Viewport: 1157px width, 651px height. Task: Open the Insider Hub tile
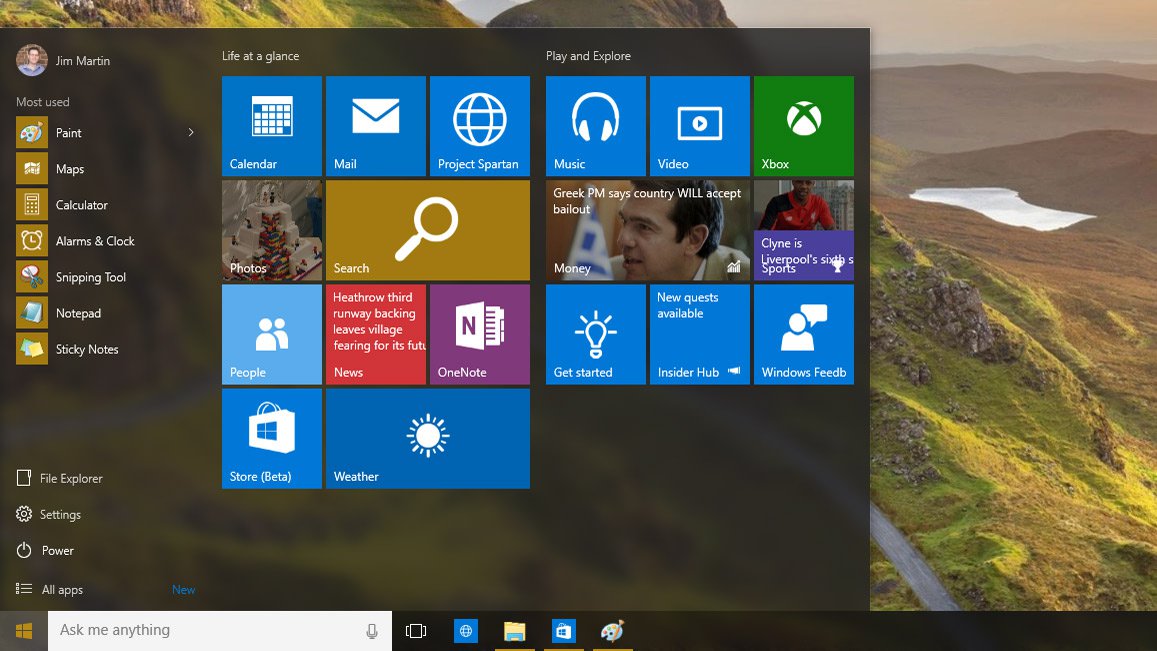[700, 334]
